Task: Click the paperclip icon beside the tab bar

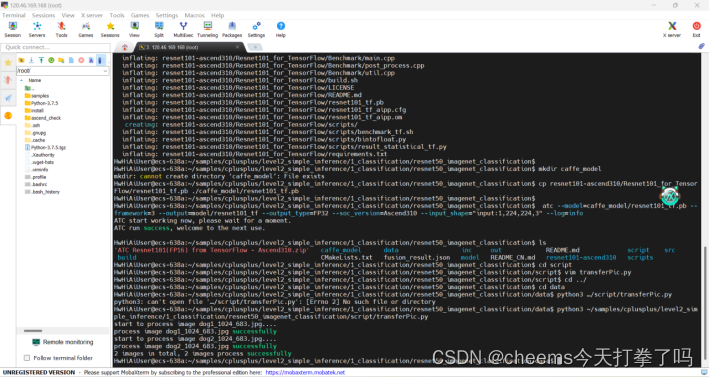Action: (x=701, y=47)
